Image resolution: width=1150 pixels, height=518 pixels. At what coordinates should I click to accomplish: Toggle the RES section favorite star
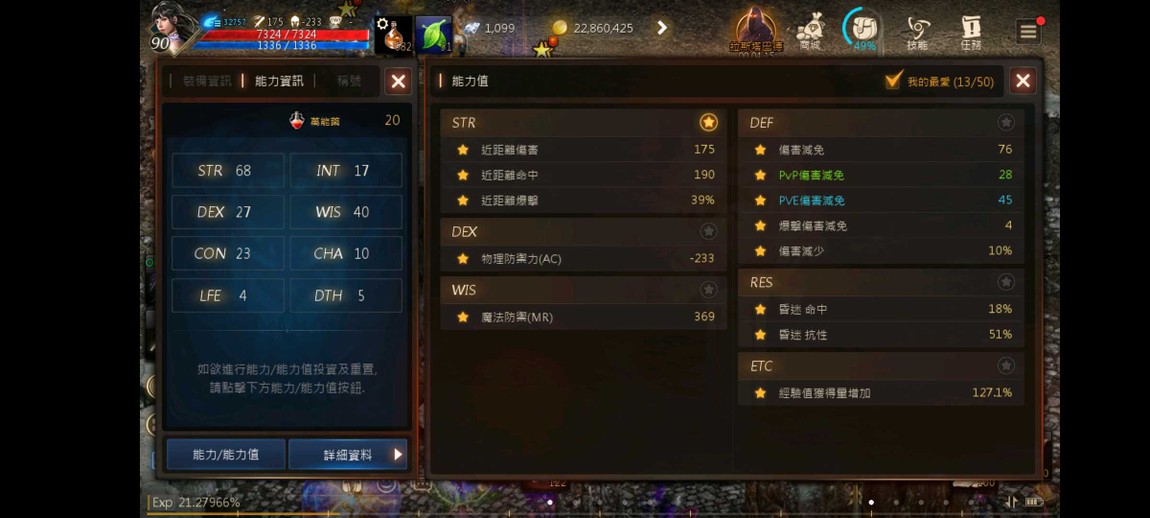coord(1006,282)
